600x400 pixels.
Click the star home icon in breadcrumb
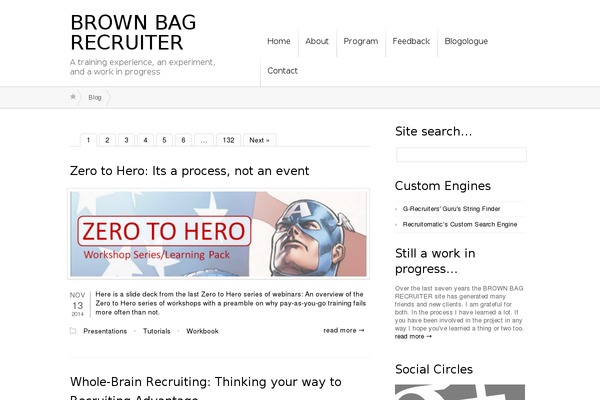pos(73,97)
